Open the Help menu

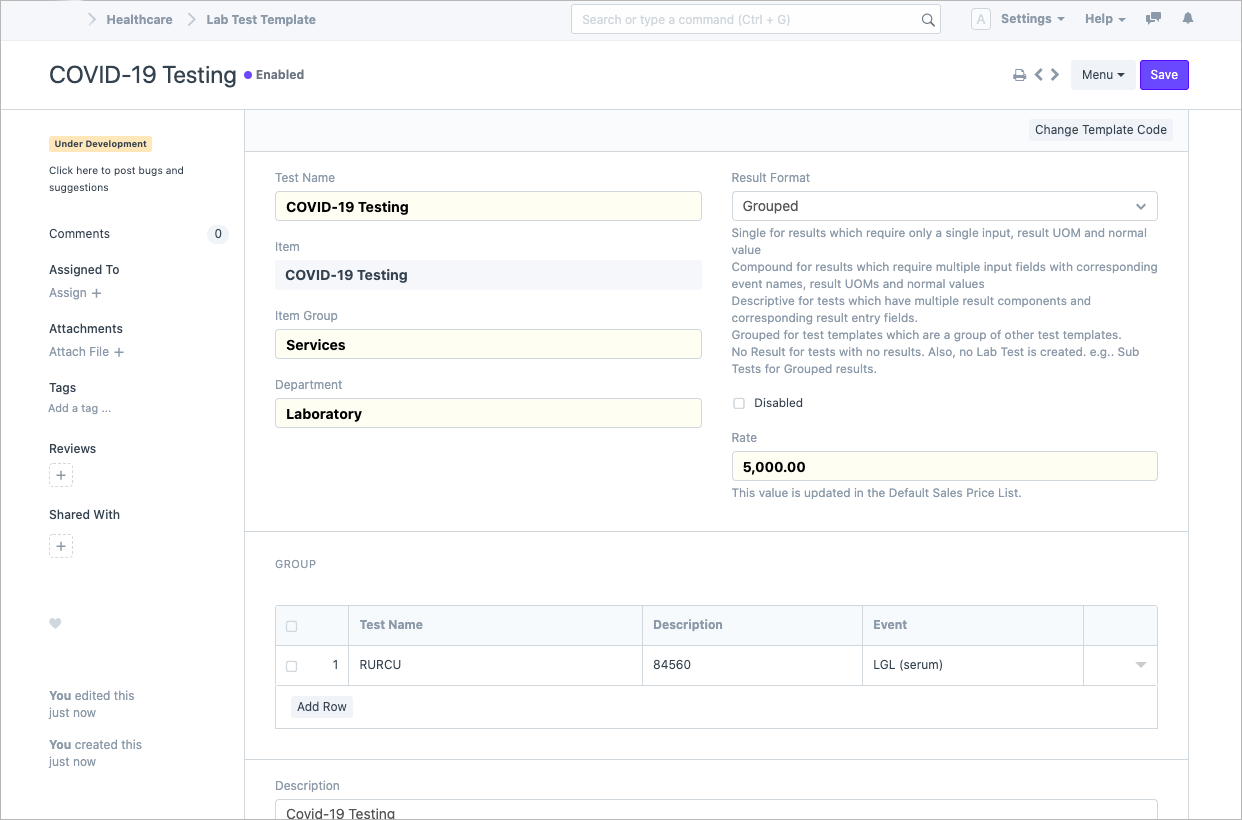[x=1105, y=19]
